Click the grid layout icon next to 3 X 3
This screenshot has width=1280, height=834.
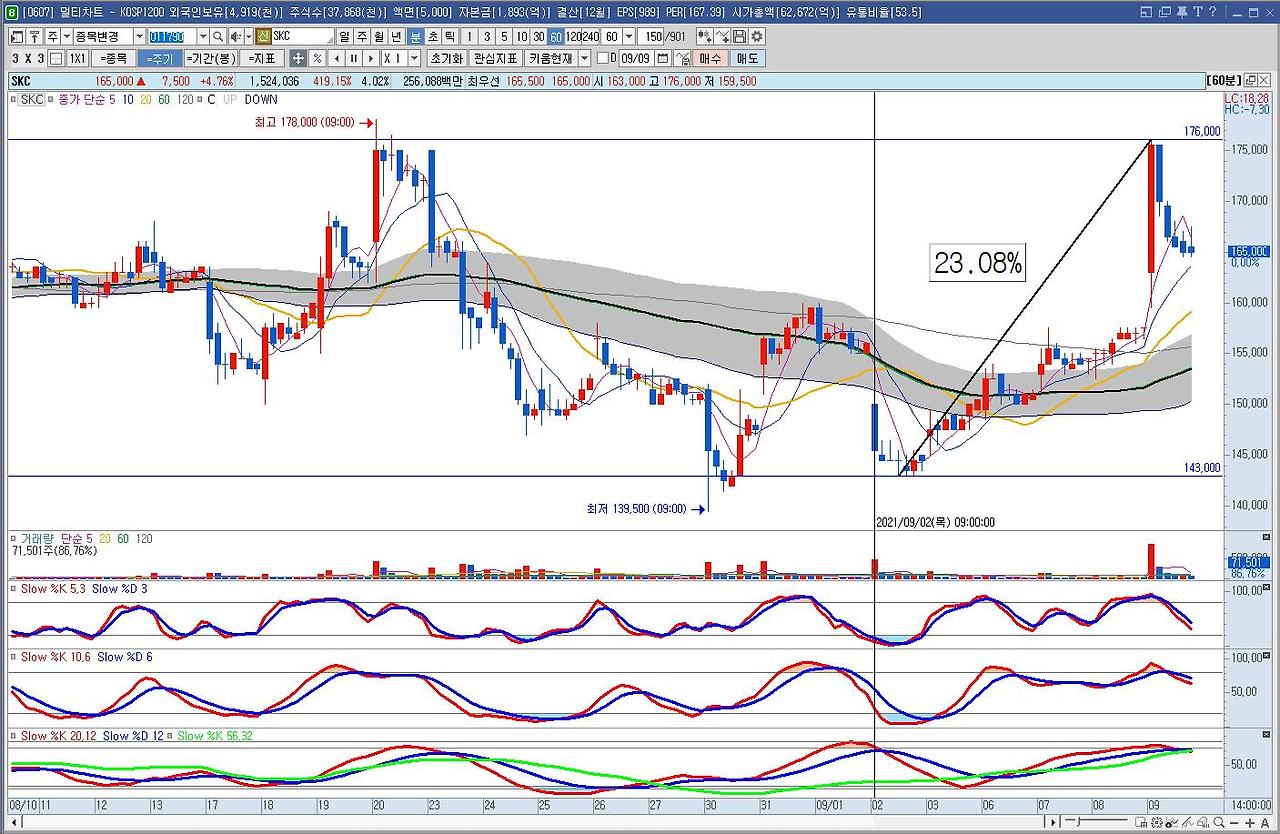56,58
